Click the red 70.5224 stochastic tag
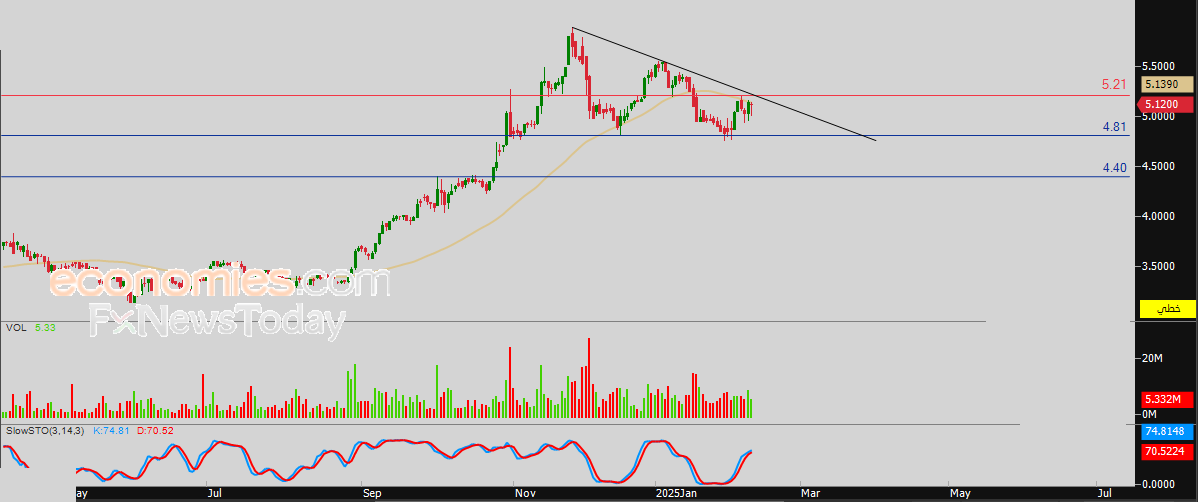The height and width of the screenshot is (502, 1198). click(x=1167, y=452)
